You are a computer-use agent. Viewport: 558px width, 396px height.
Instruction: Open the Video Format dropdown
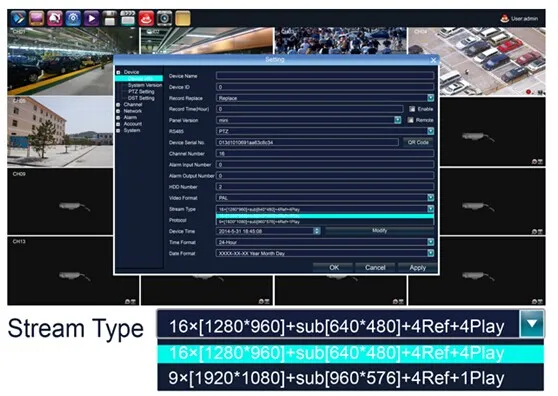tap(431, 197)
